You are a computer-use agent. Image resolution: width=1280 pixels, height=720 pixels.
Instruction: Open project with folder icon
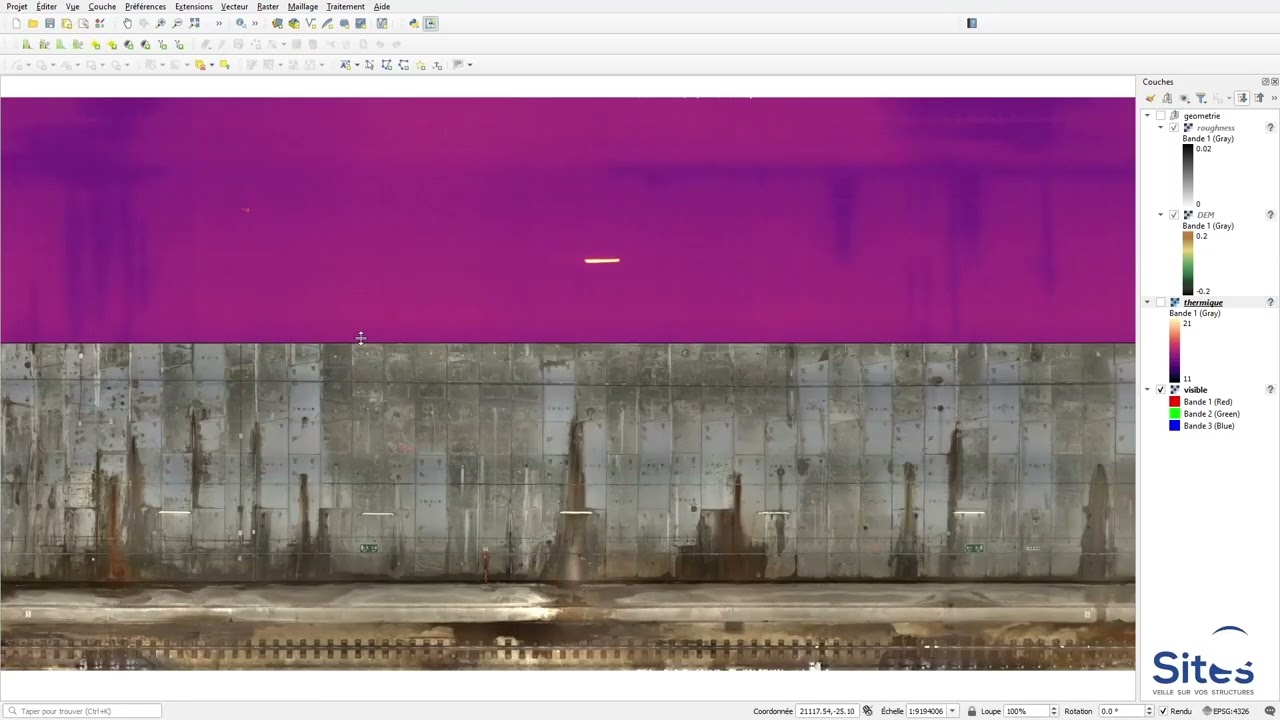tap(33, 24)
